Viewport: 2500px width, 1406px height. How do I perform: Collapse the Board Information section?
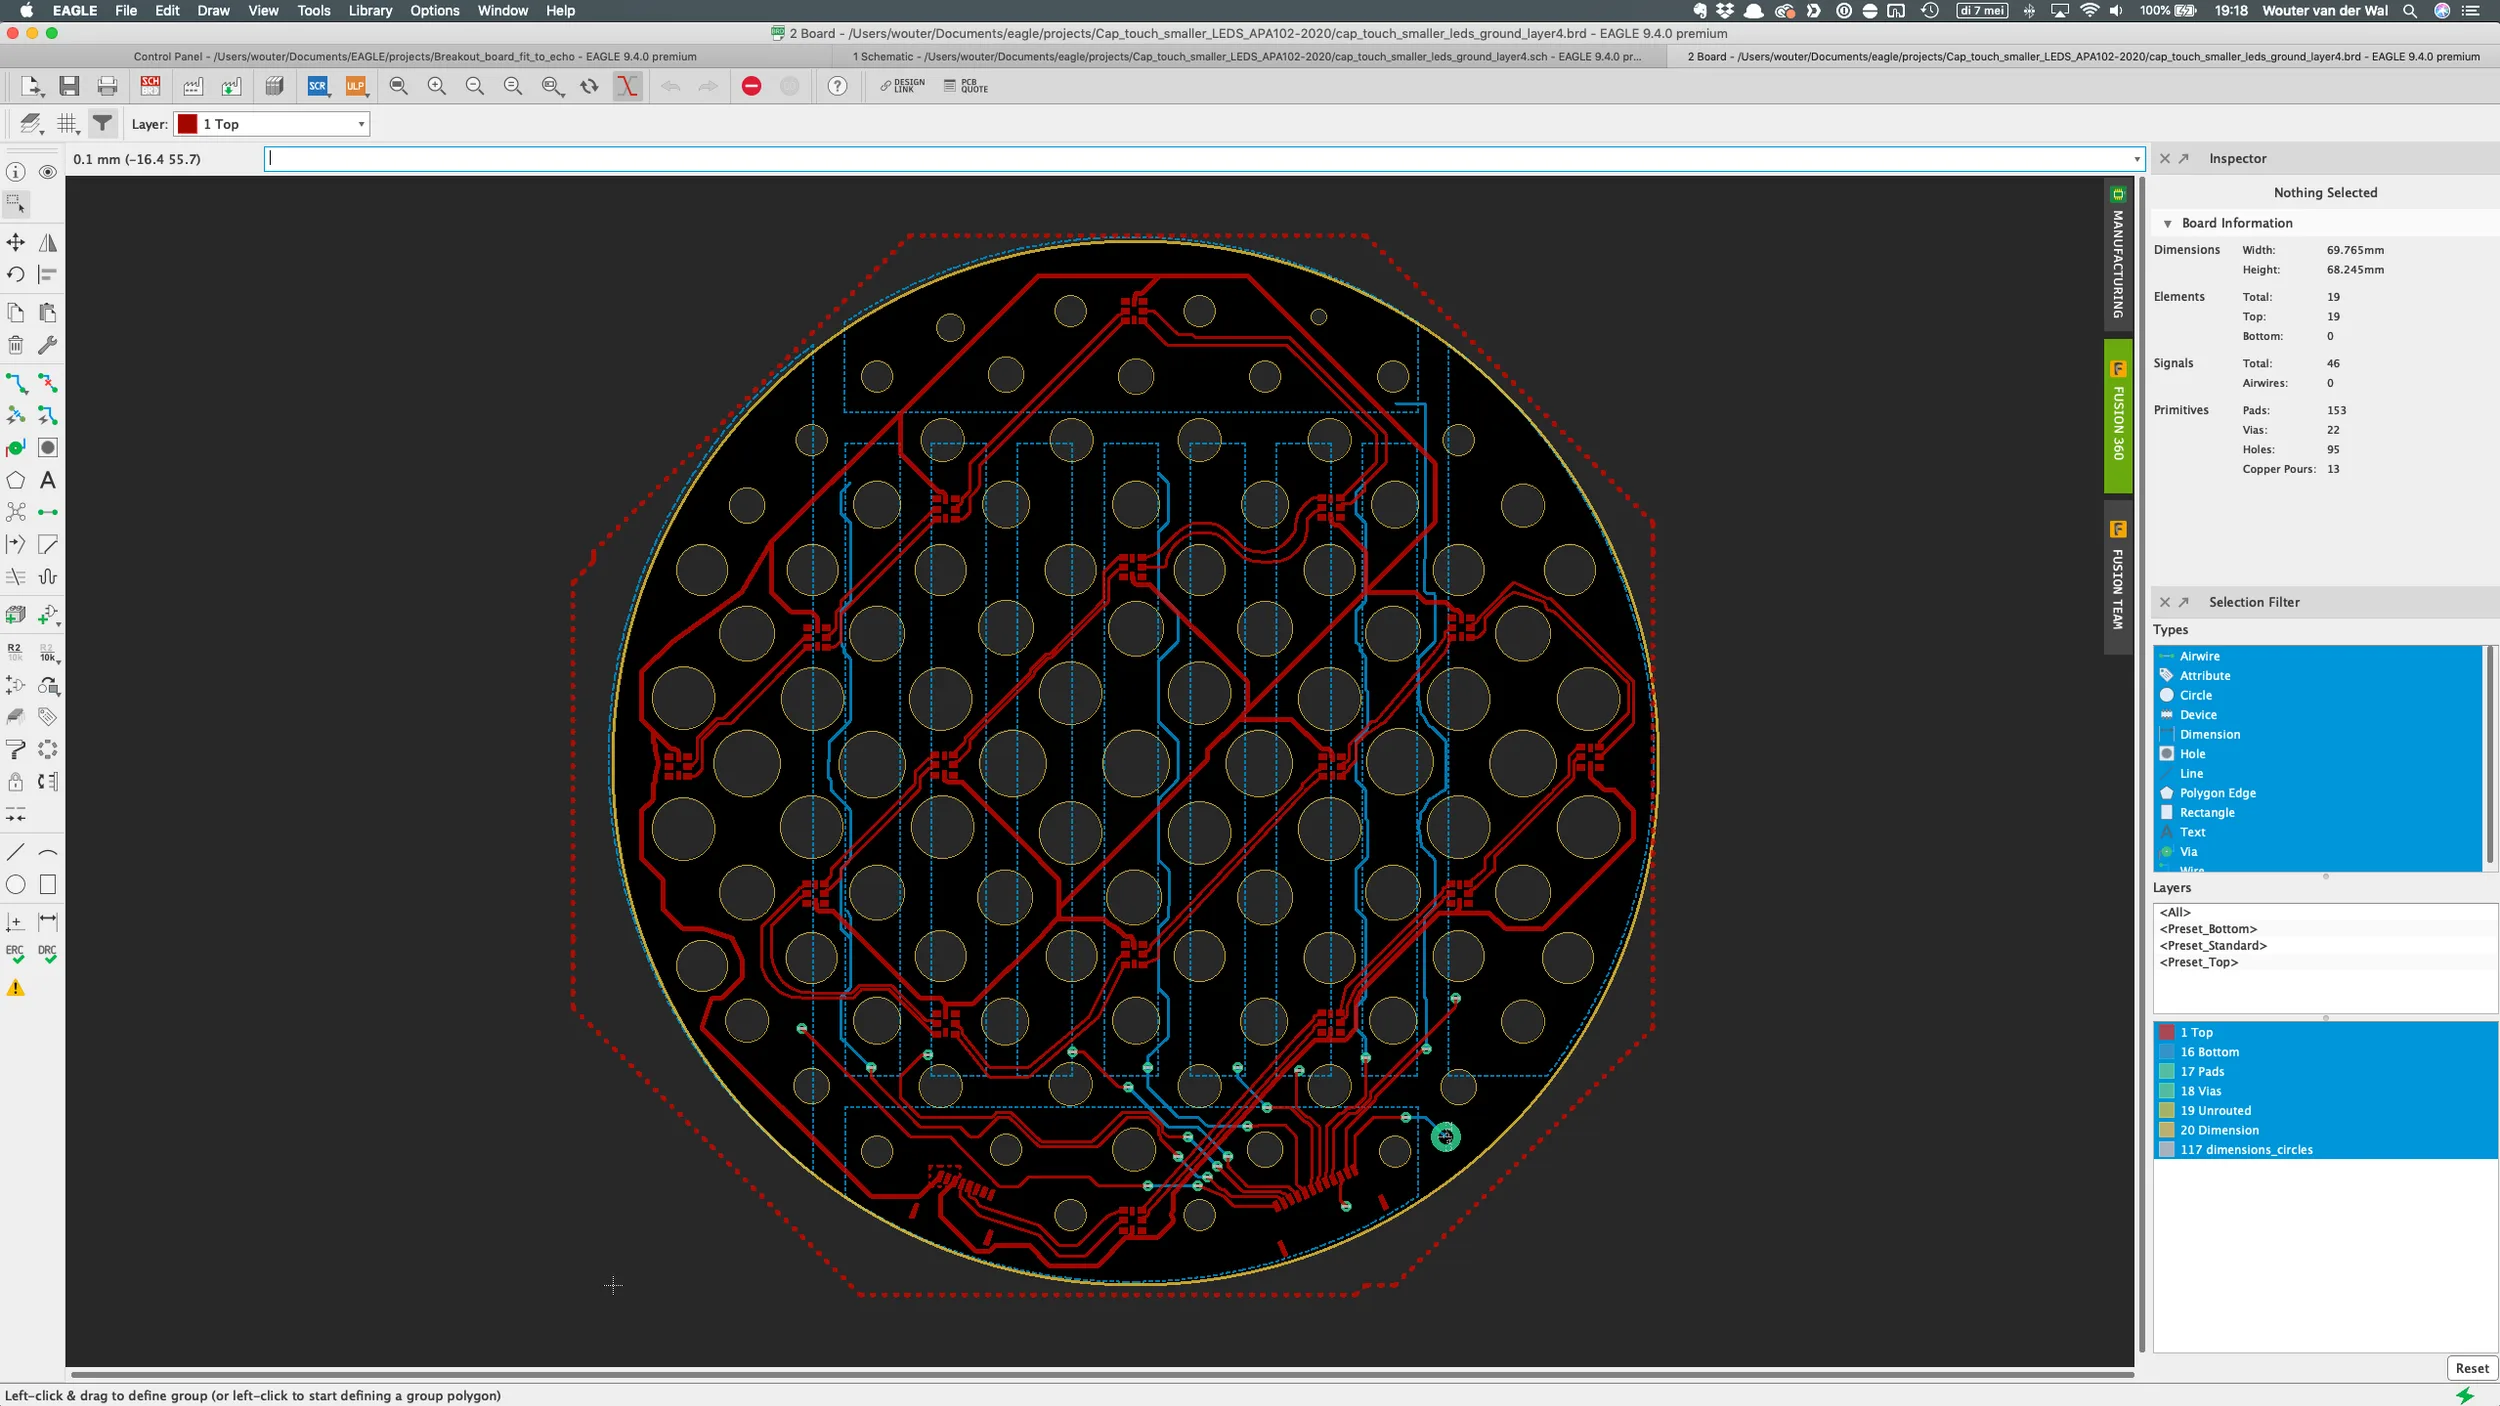(x=2167, y=223)
